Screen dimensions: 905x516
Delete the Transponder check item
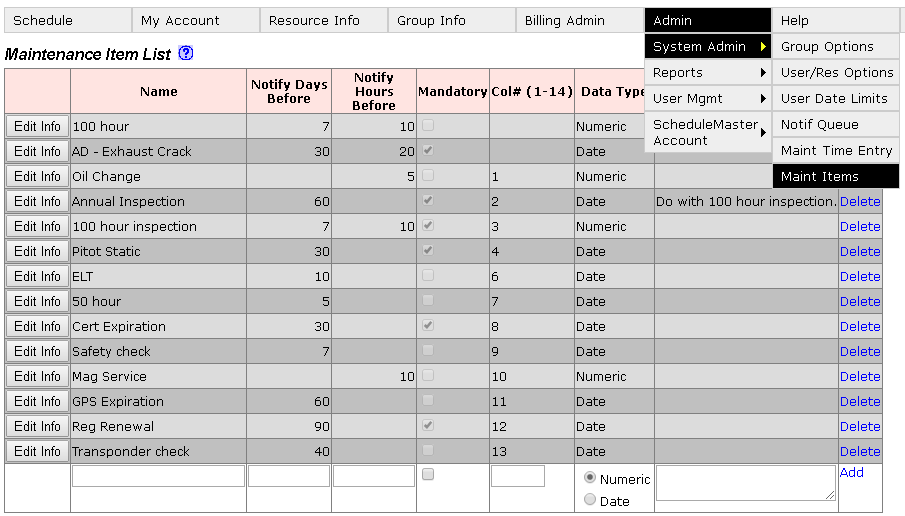pyautogui.click(x=860, y=451)
